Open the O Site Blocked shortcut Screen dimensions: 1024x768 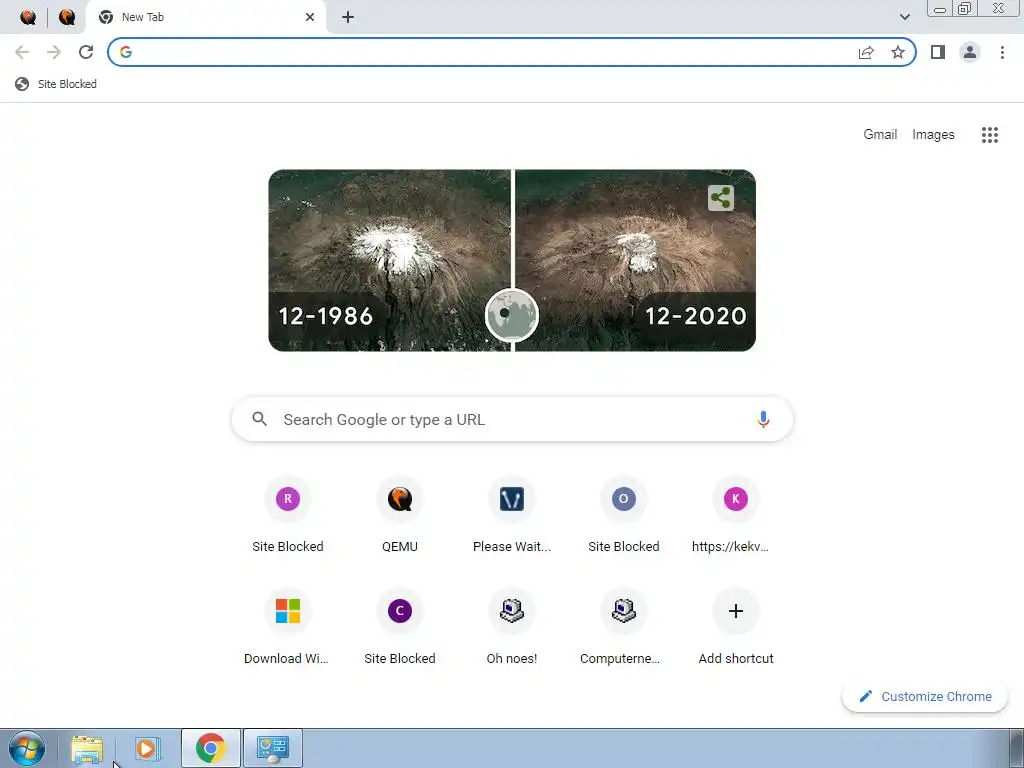pos(624,516)
